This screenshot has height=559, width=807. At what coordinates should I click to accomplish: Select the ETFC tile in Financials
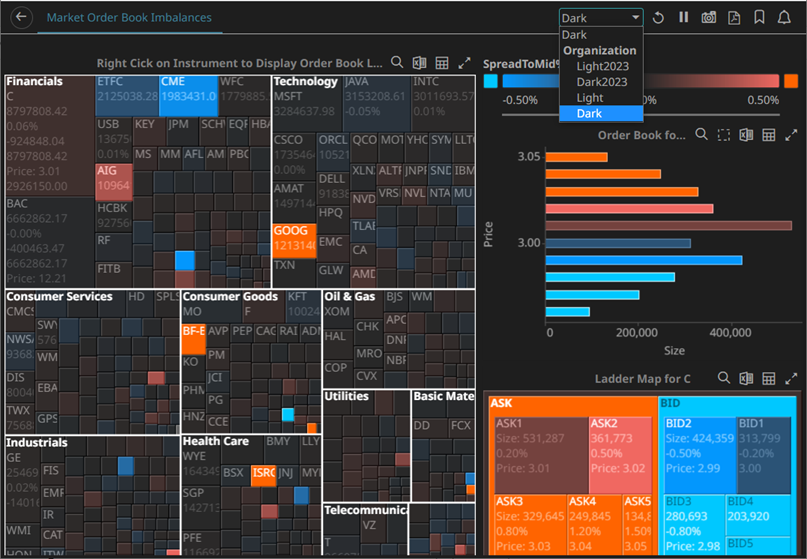click(127, 96)
